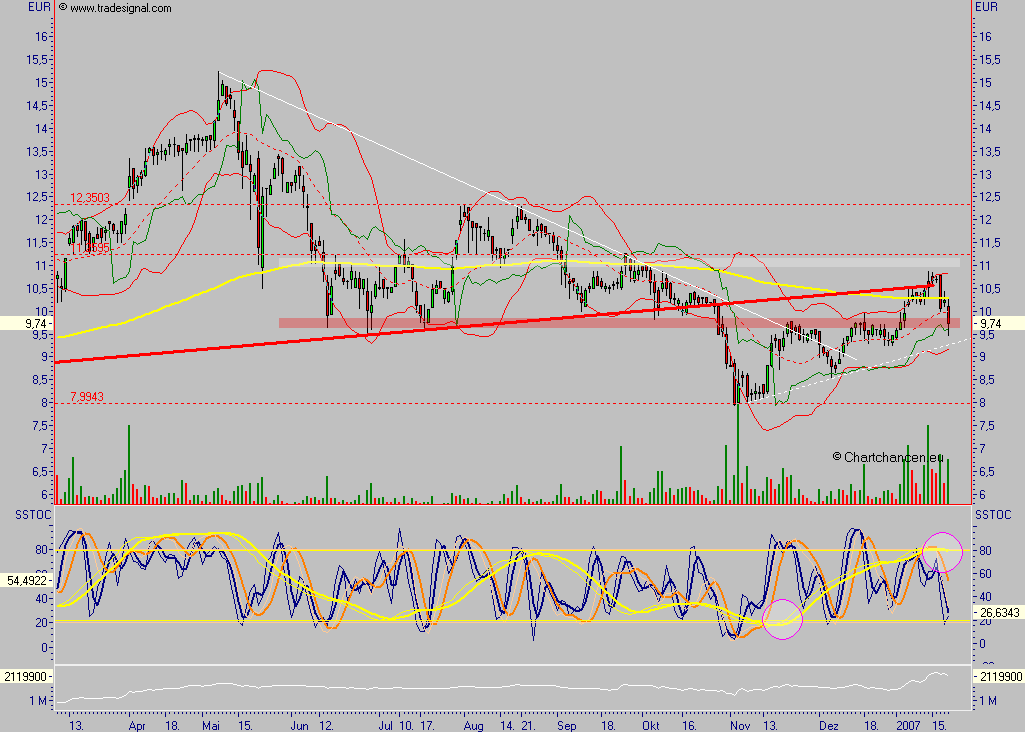The height and width of the screenshot is (732, 1025).
Task: Click the 9,74 price tag on left axis
Action: [x=28, y=323]
